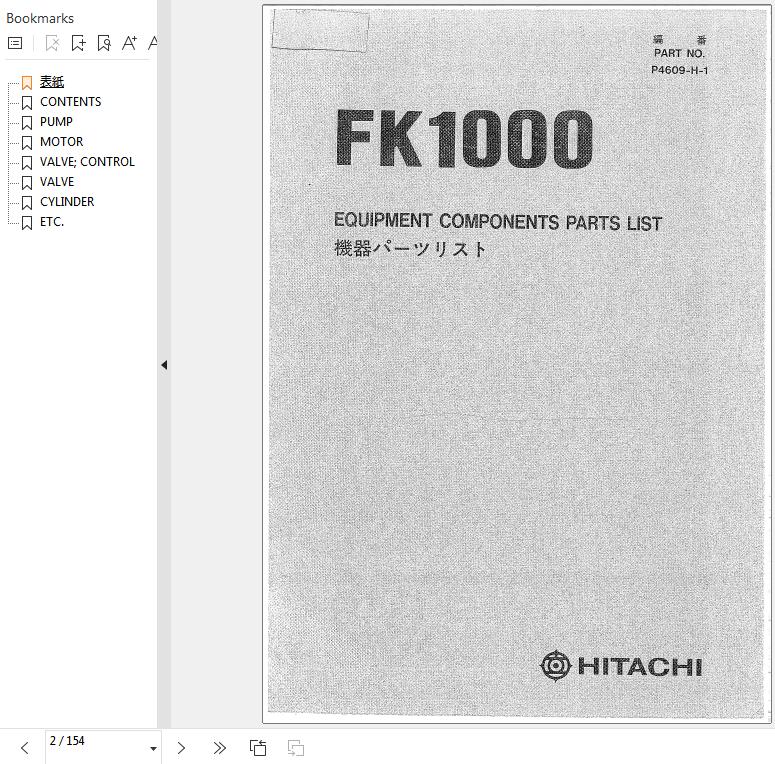Screen dimensions: 775x764
Task: Open the CONTENTS bookmark
Action: pyautogui.click(x=71, y=102)
